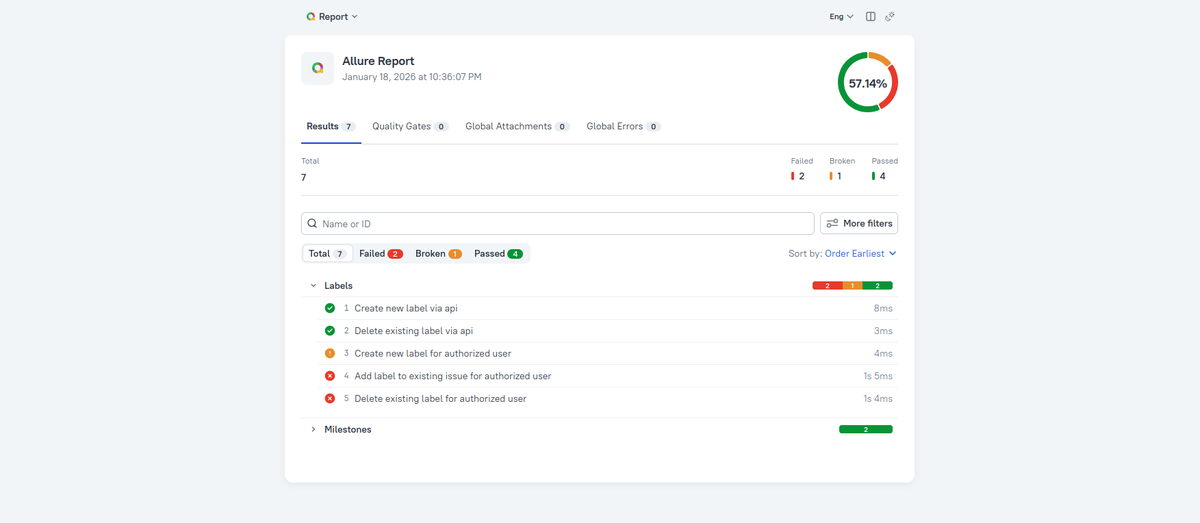The width and height of the screenshot is (1200, 523).
Task: Switch the color theme using the header icon
Action: 890,17
